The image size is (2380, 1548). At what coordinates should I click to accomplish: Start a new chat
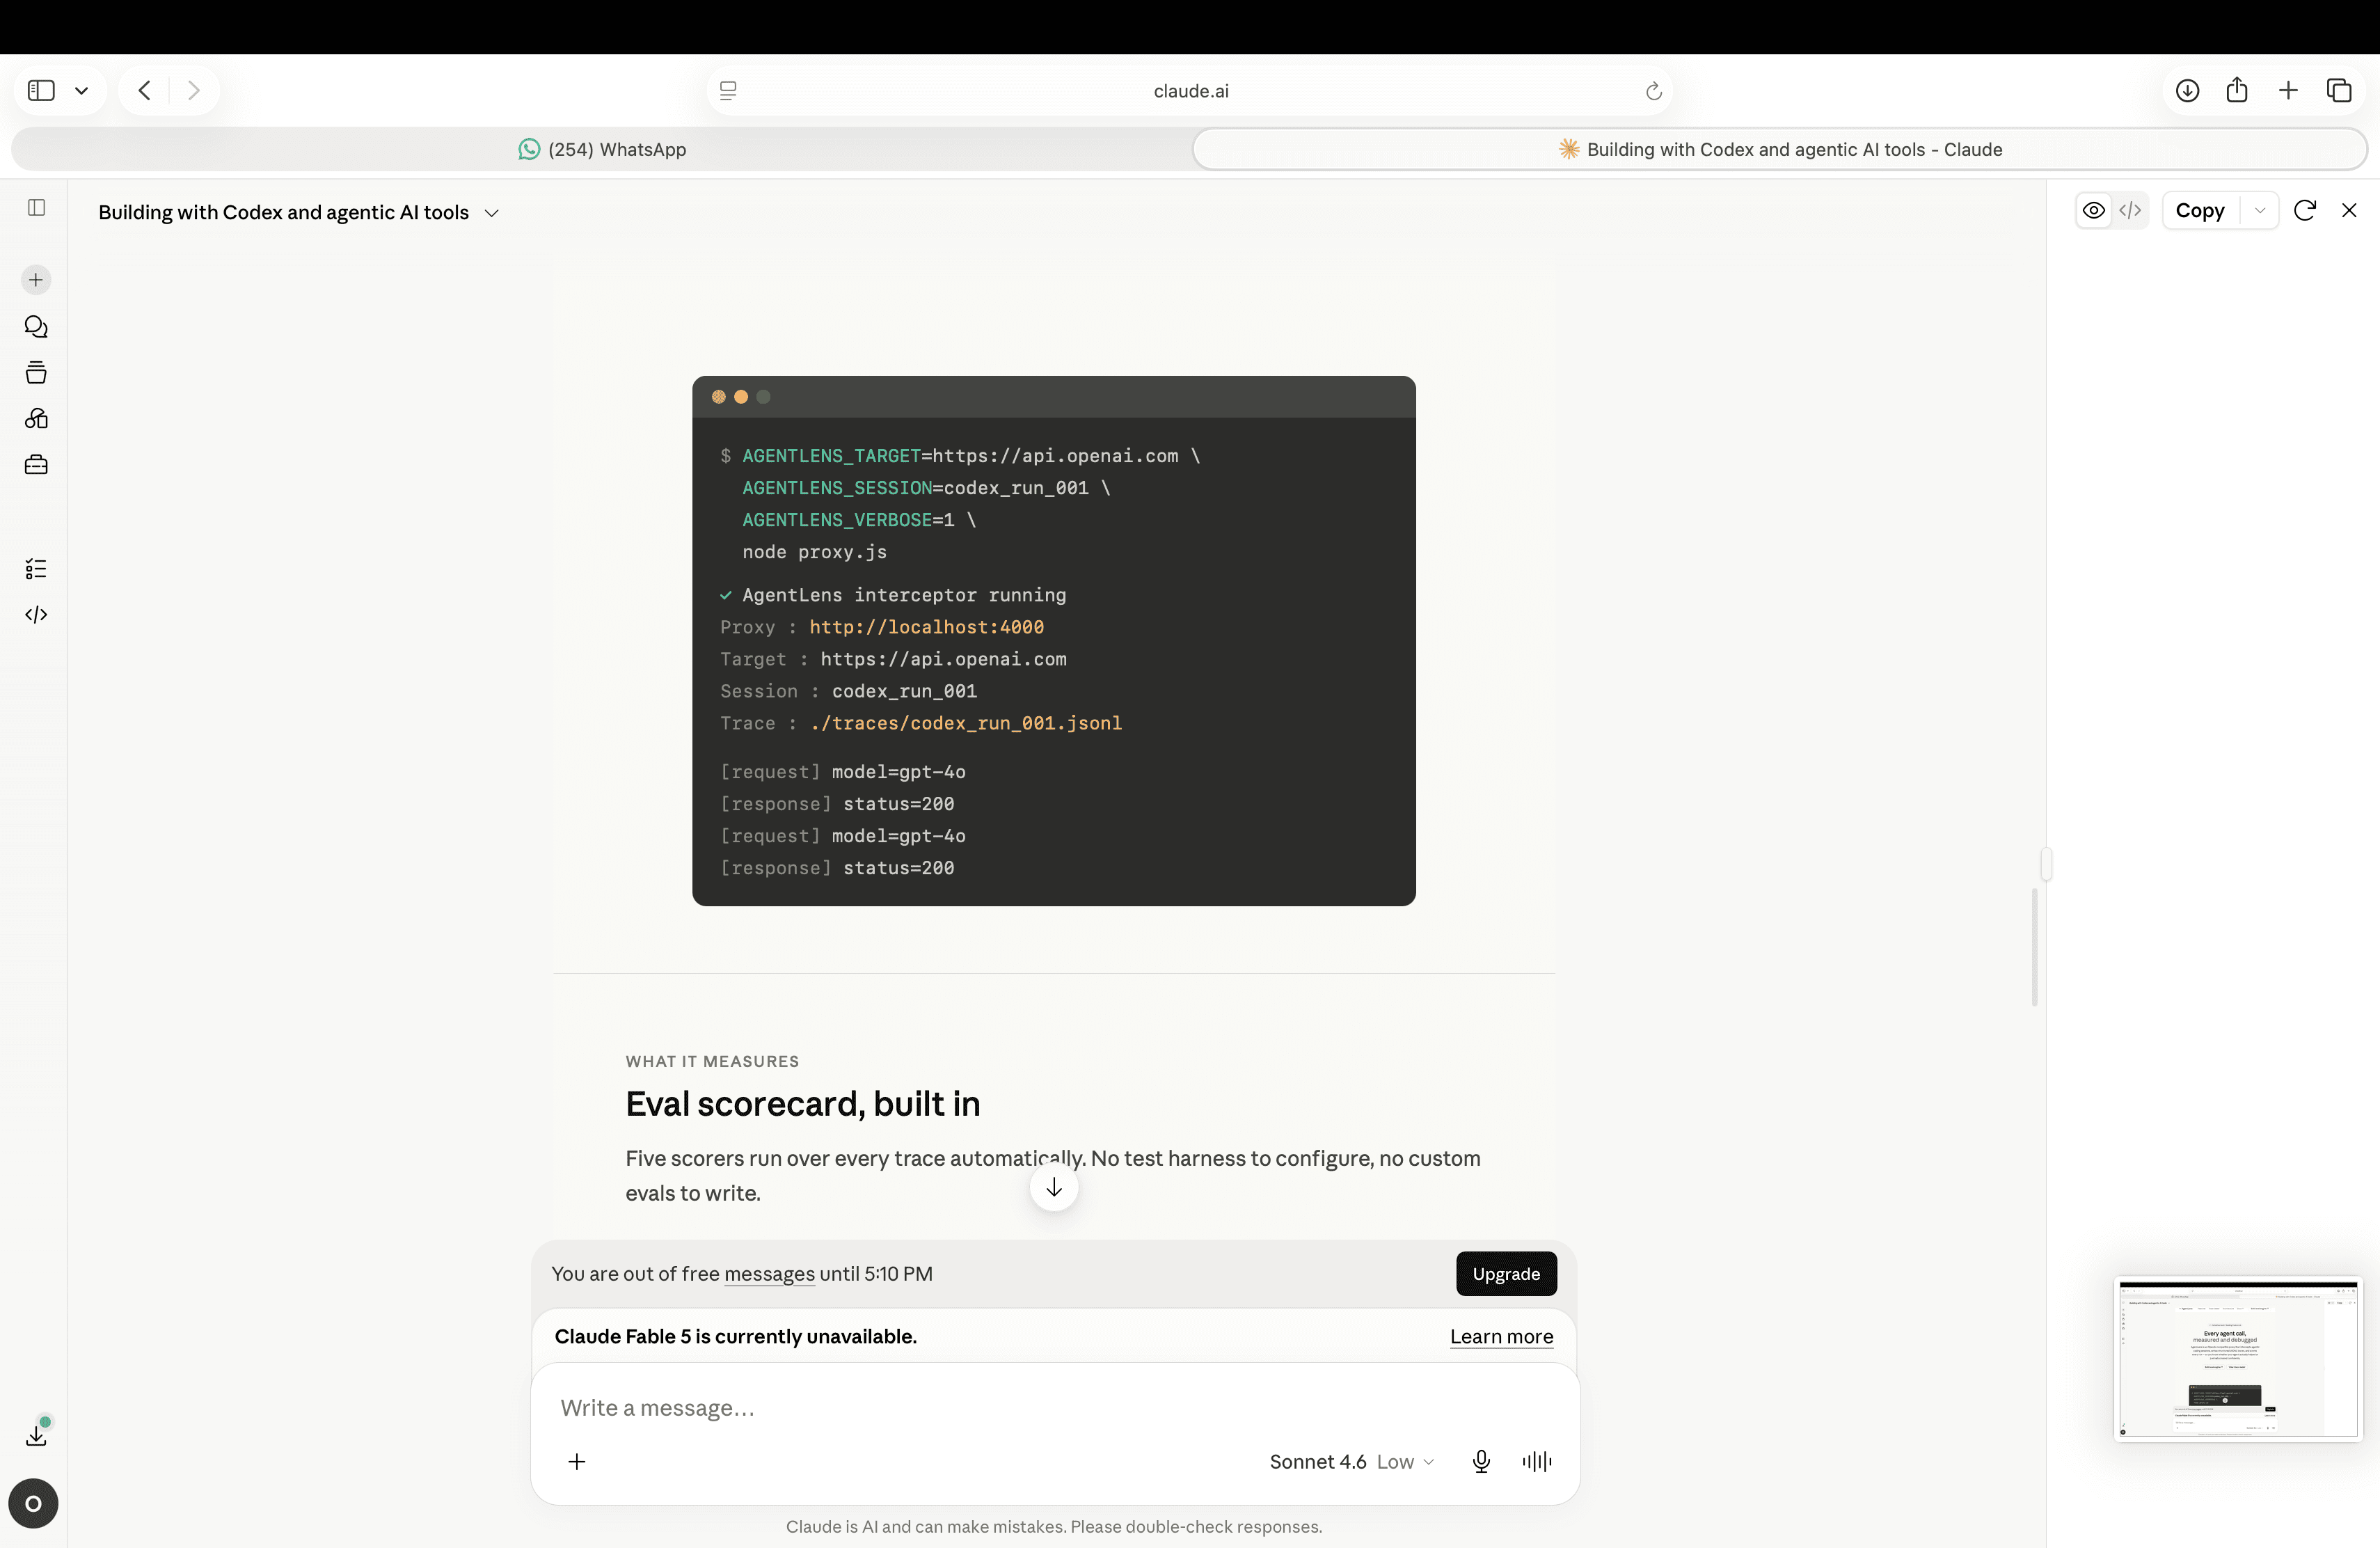point(36,280)
